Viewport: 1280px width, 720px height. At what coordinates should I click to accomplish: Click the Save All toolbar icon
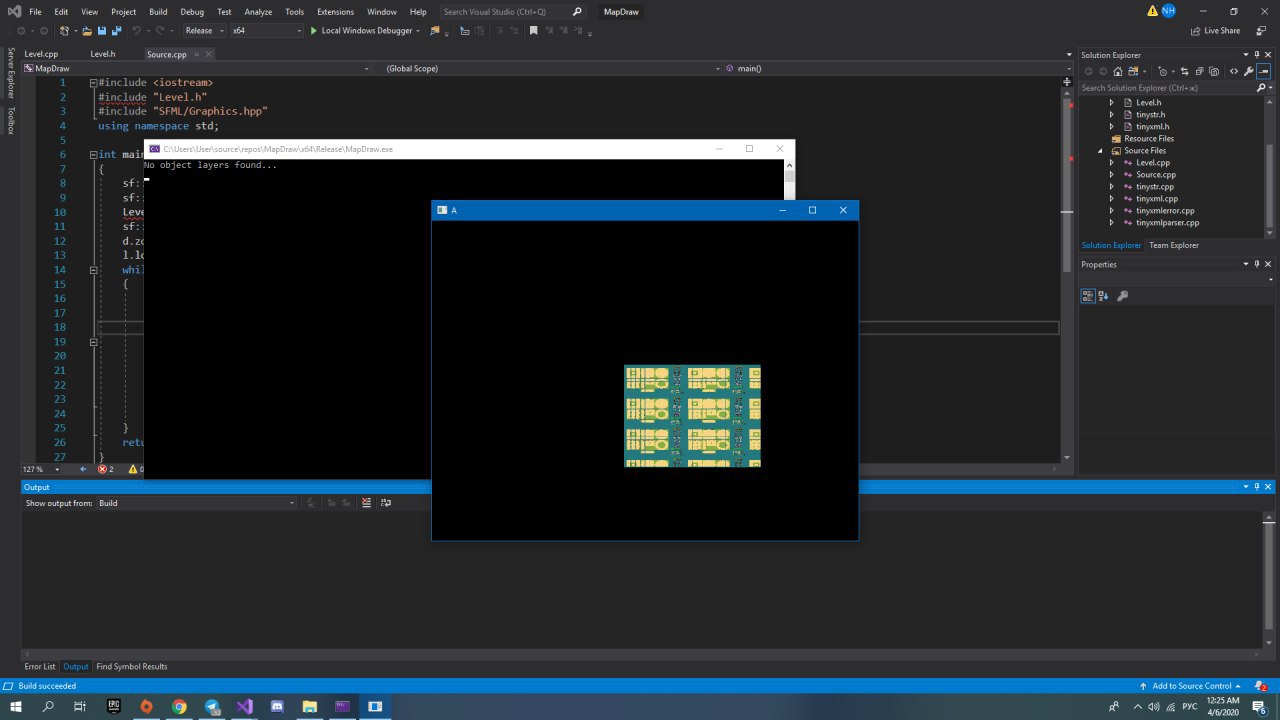(117, 31)
